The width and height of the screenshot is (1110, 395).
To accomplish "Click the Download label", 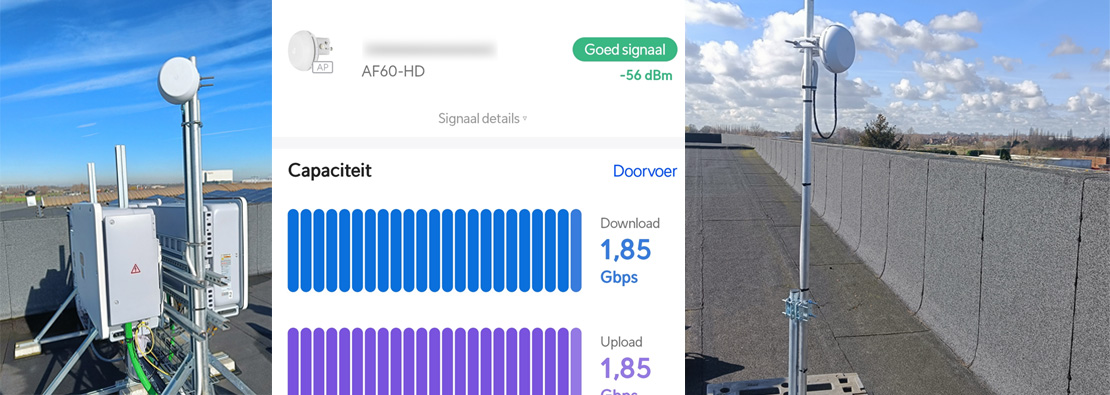I will 629,224.
